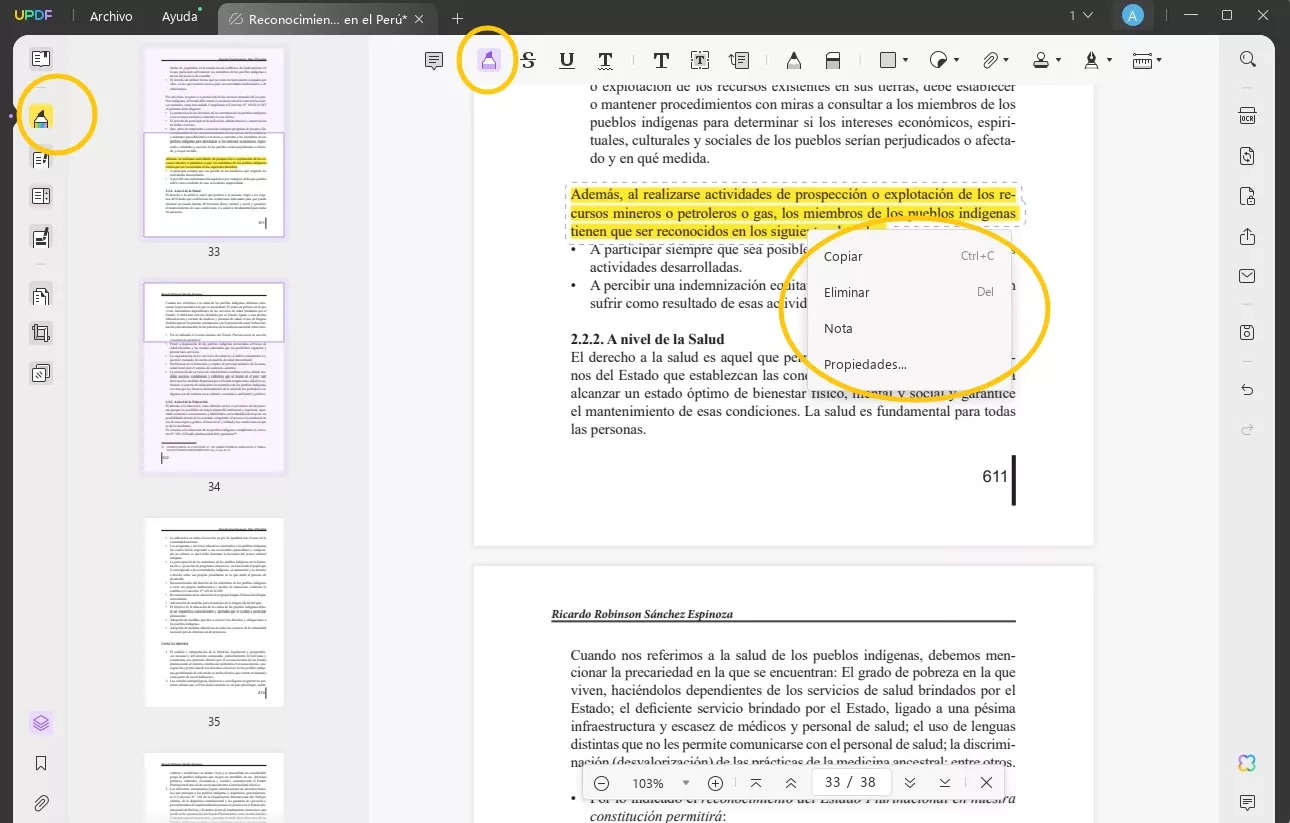Image resolution: width=1290 pixels, height=823 pixels.
Task: Click the zoom out minus button
Action: (602, 783)
